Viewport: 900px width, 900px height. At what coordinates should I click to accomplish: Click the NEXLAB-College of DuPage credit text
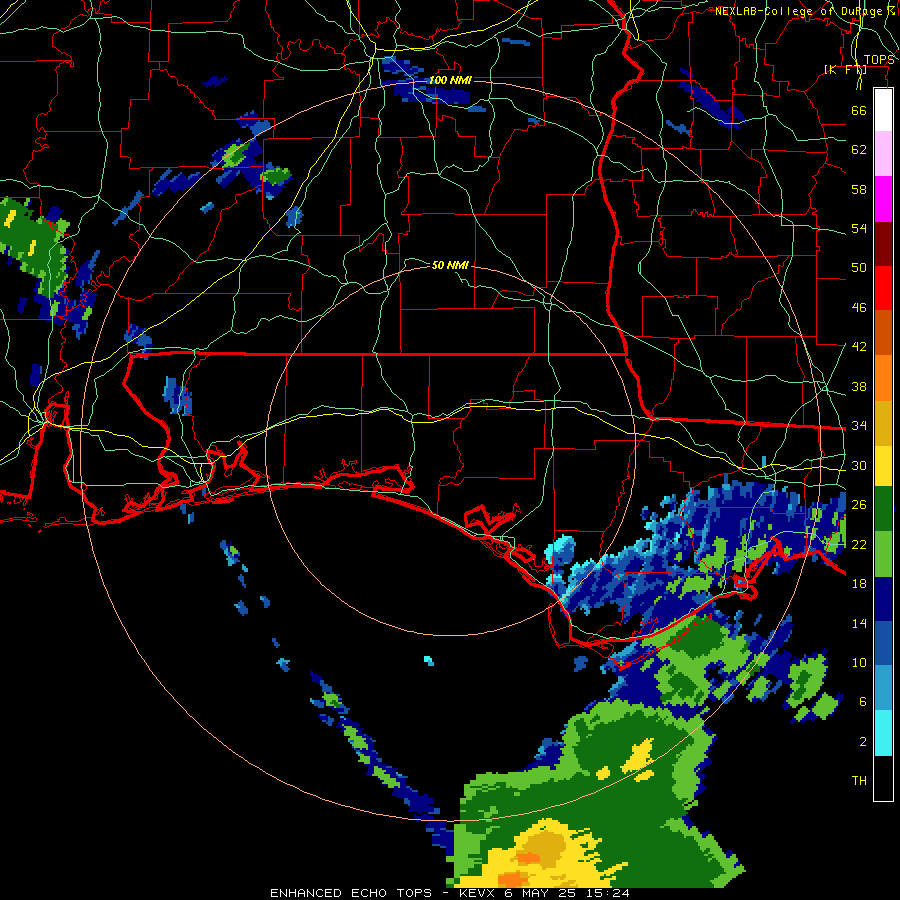[805, 11]
